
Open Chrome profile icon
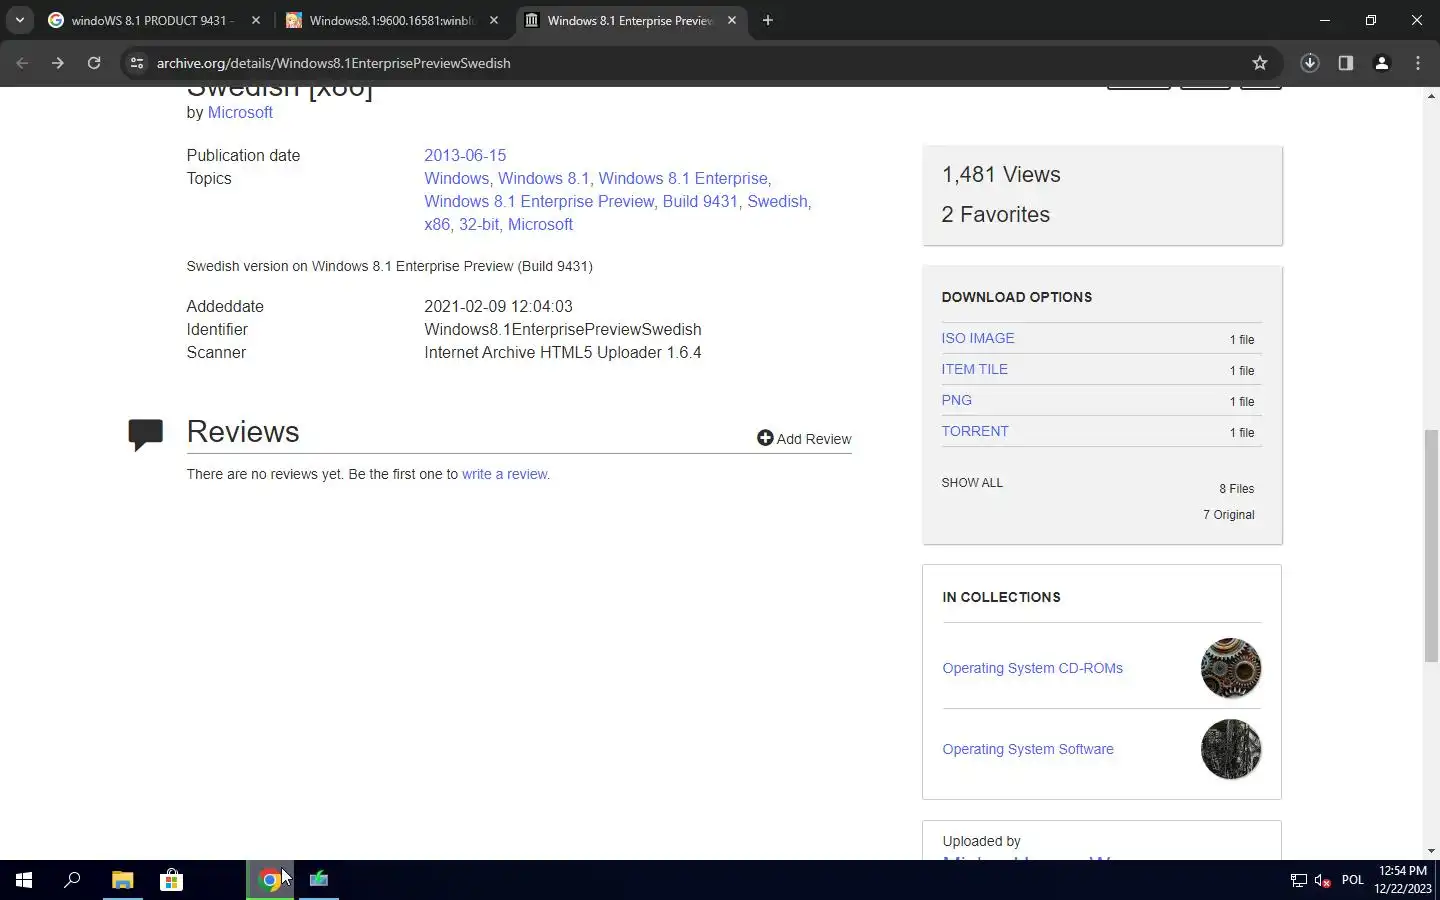[1382, 63]
